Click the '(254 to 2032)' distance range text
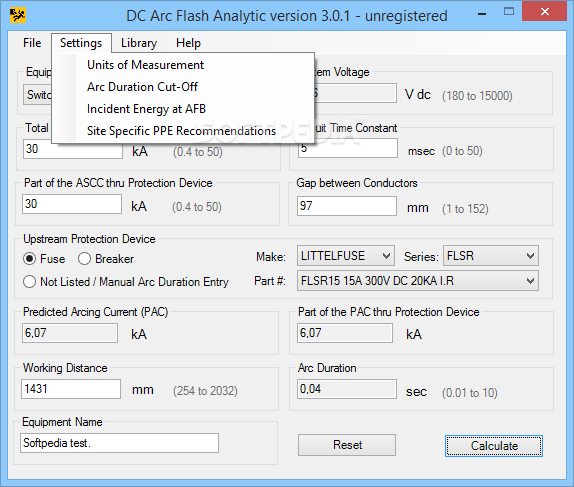This screenshot has height=487, width=574. (x=205, y=391)
